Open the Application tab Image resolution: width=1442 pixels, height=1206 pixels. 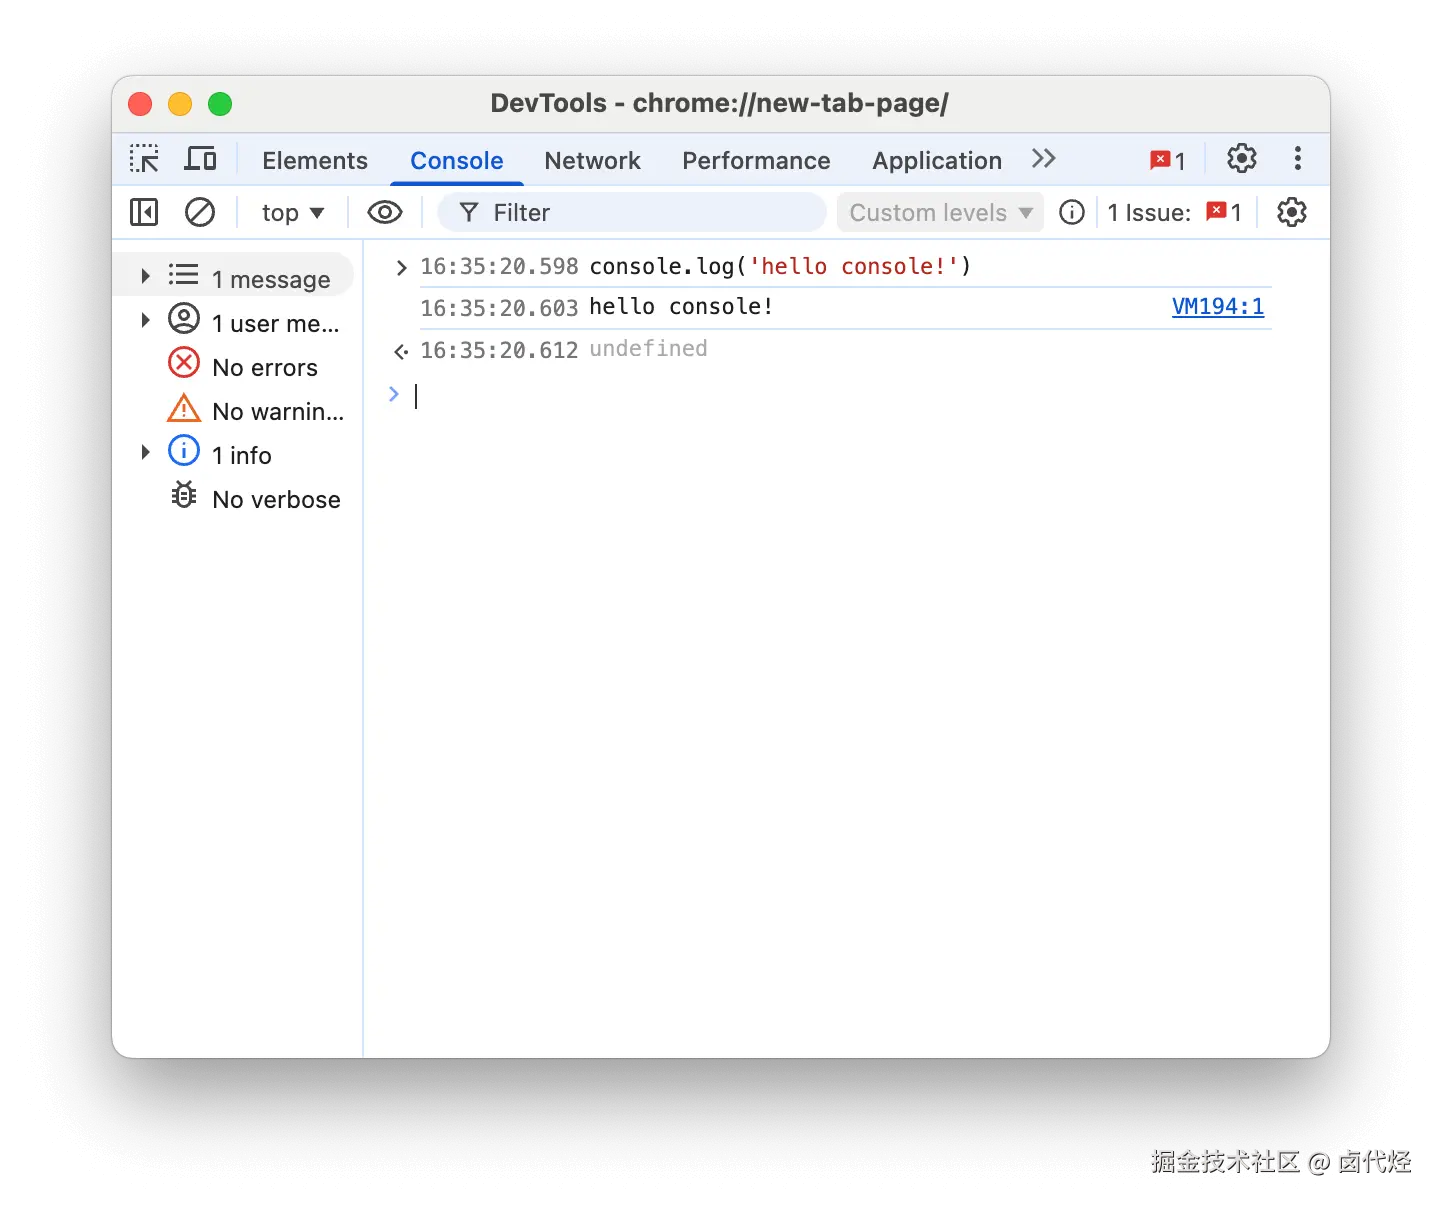pos(937,161)
